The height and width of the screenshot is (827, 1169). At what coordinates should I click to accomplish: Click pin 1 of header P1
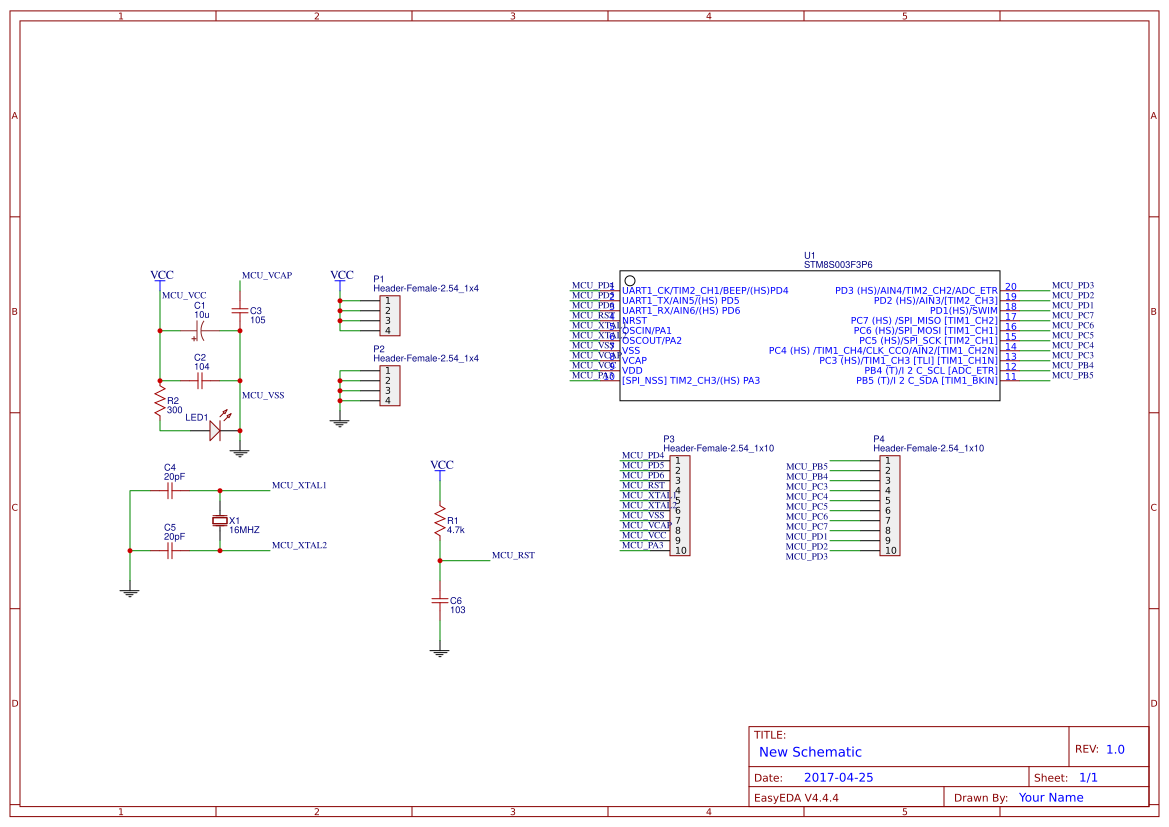pyautogui.click(x=388, y=301)
